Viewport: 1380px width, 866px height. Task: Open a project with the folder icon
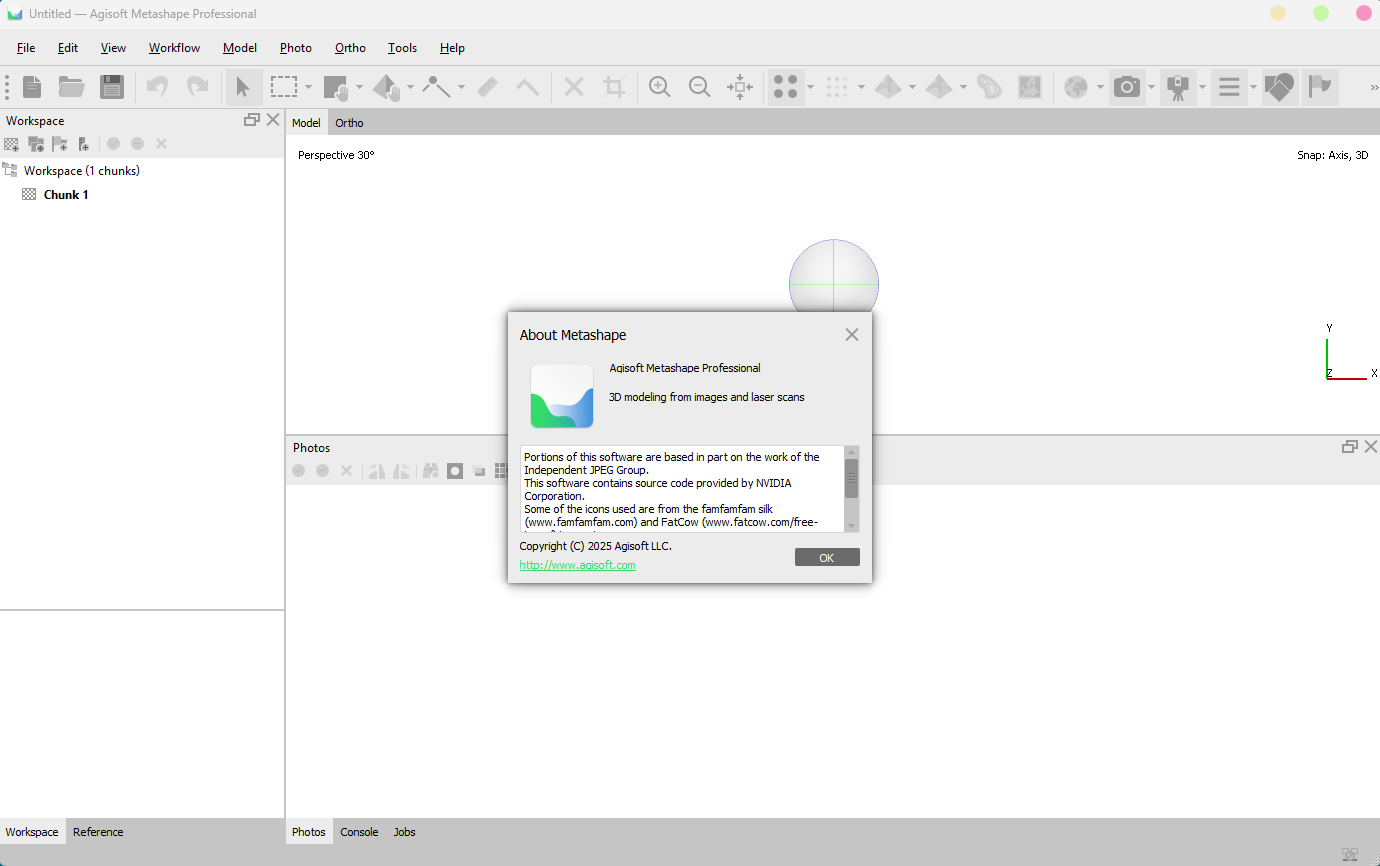tap(71, 87)
